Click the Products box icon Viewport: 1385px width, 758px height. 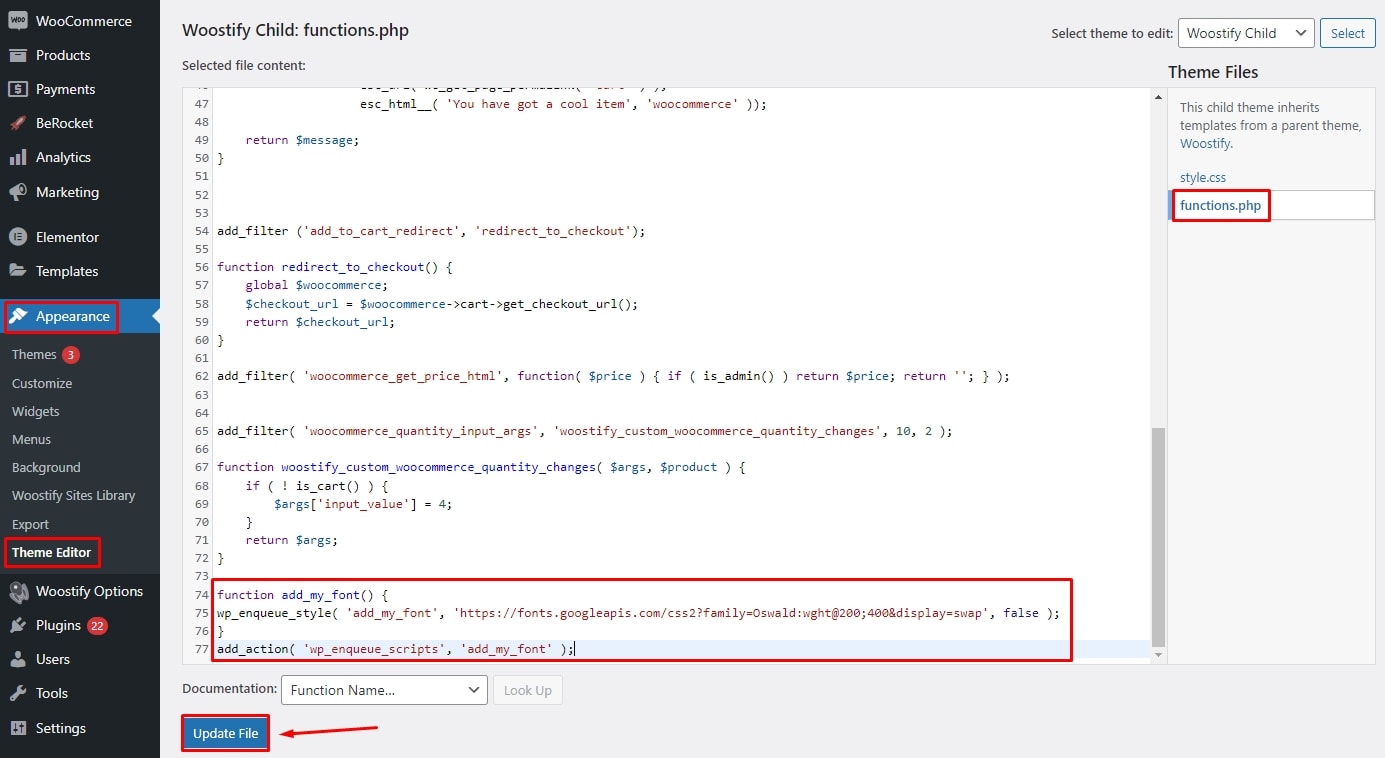pos(18,55)
